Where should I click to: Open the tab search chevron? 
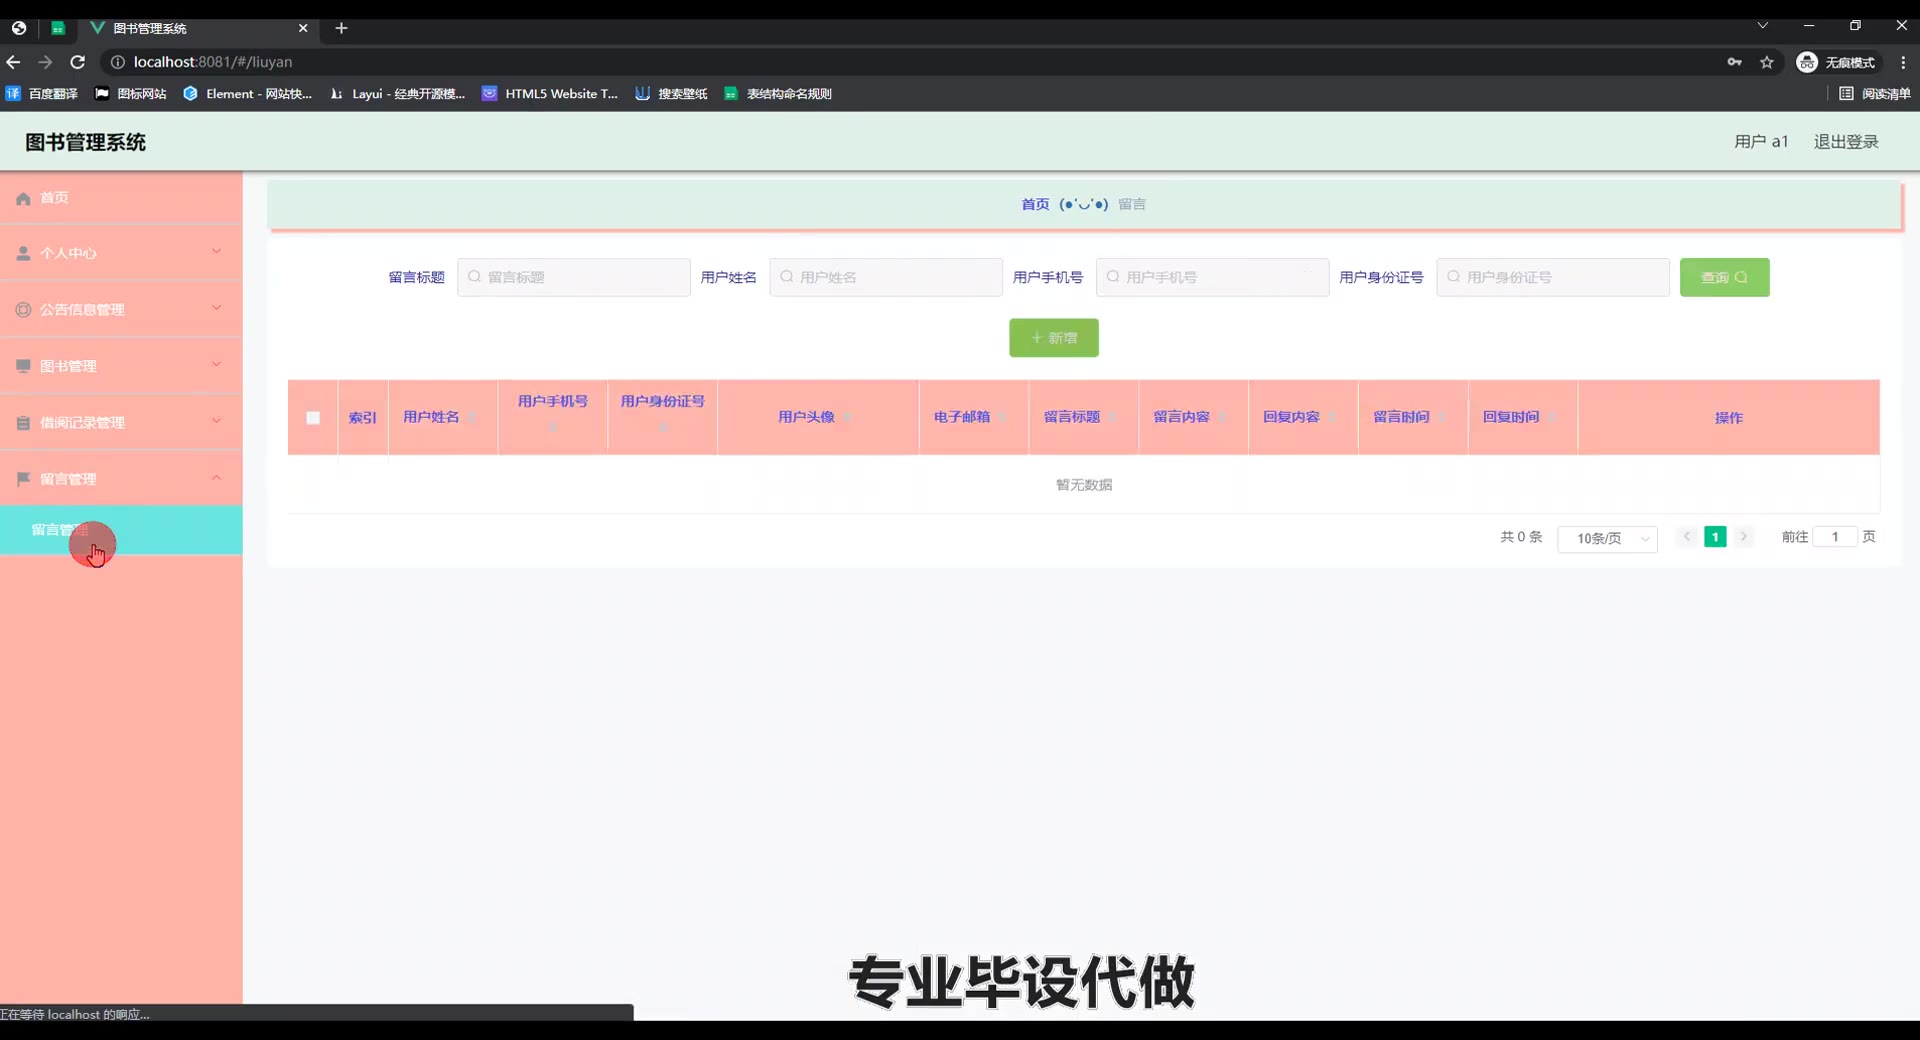pyautogui.click(x=1763, y=26)
